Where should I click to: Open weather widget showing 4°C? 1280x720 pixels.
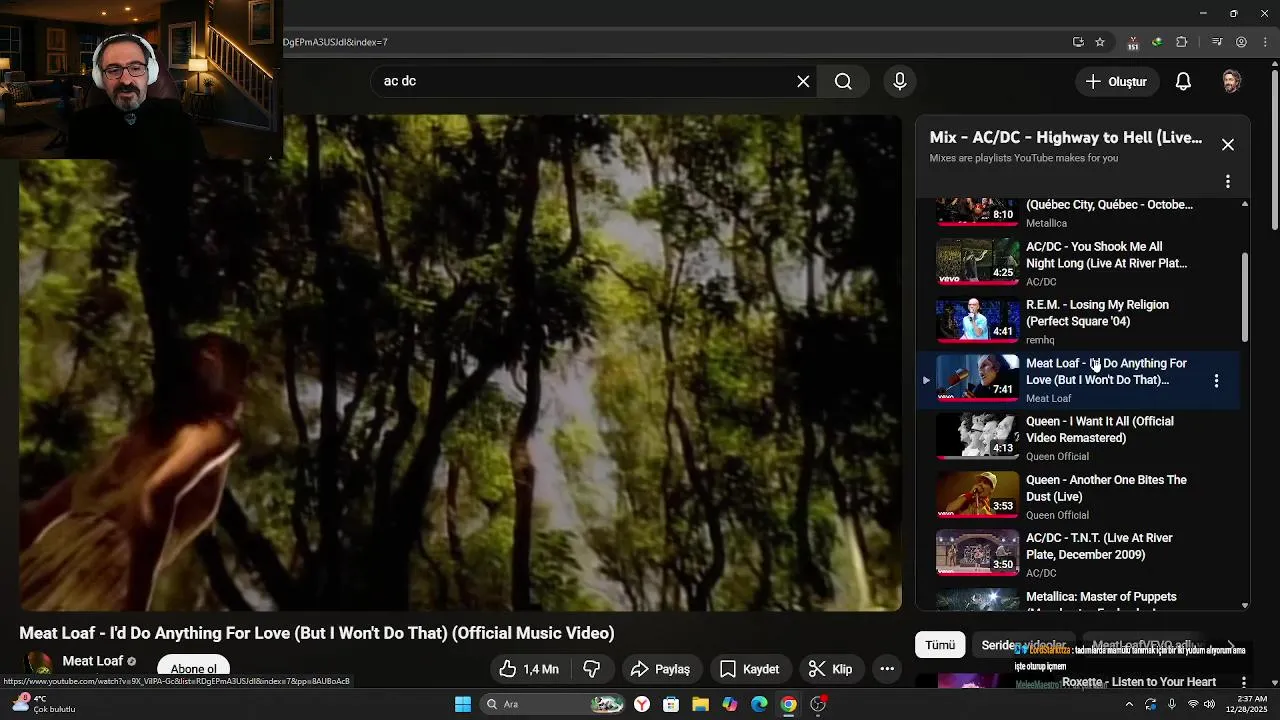[x=42, y=704]
